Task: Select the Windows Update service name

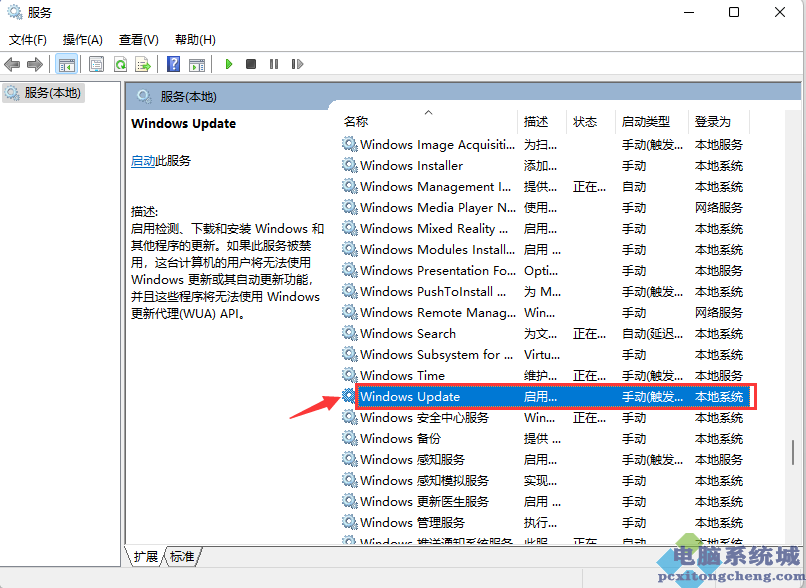Action: pos(410,397)
